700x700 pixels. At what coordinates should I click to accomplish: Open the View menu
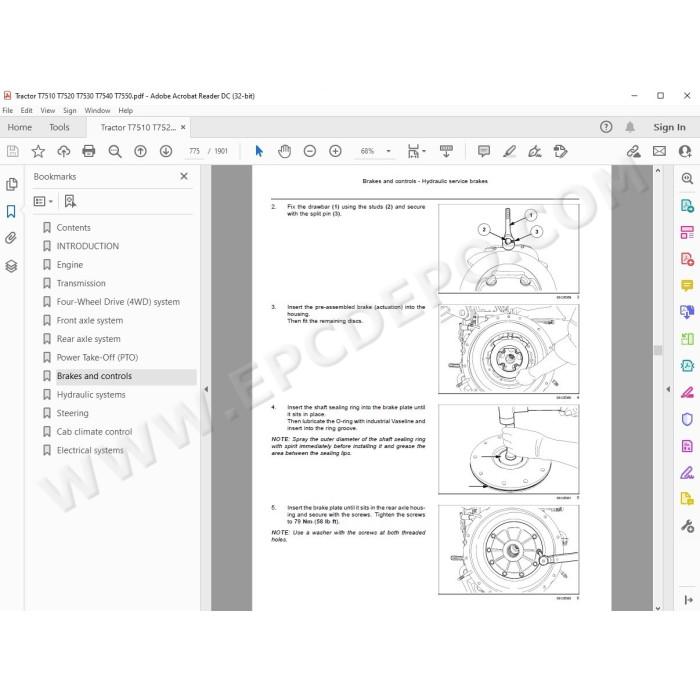(47, 110)
